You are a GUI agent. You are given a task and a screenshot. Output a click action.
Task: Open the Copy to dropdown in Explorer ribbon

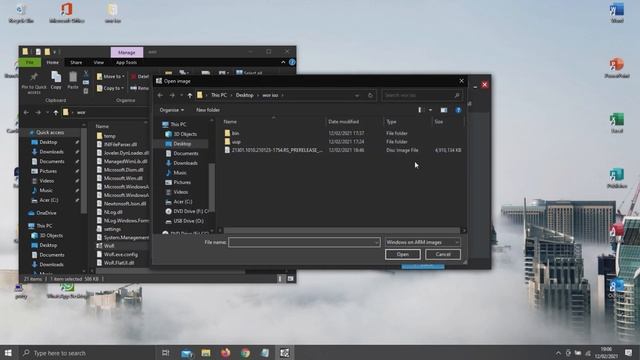[x=111, y=88]
